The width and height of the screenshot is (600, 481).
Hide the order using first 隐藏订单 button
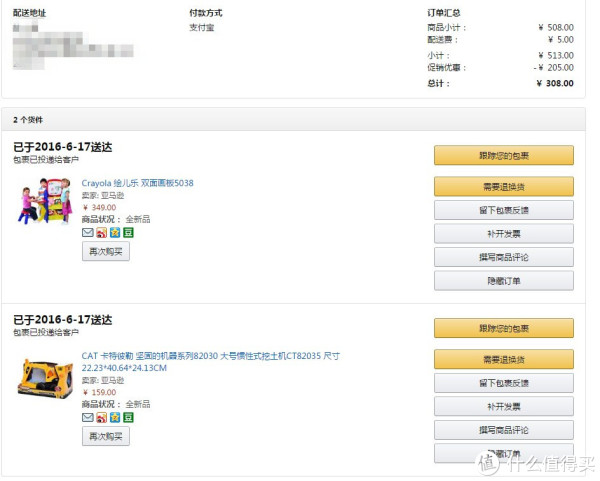point(504,281)
